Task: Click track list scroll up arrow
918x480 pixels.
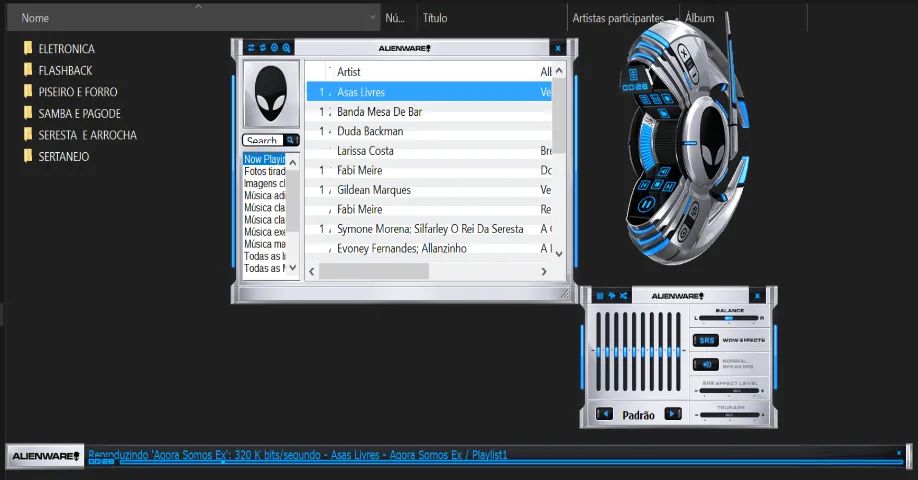Action: 559,71
